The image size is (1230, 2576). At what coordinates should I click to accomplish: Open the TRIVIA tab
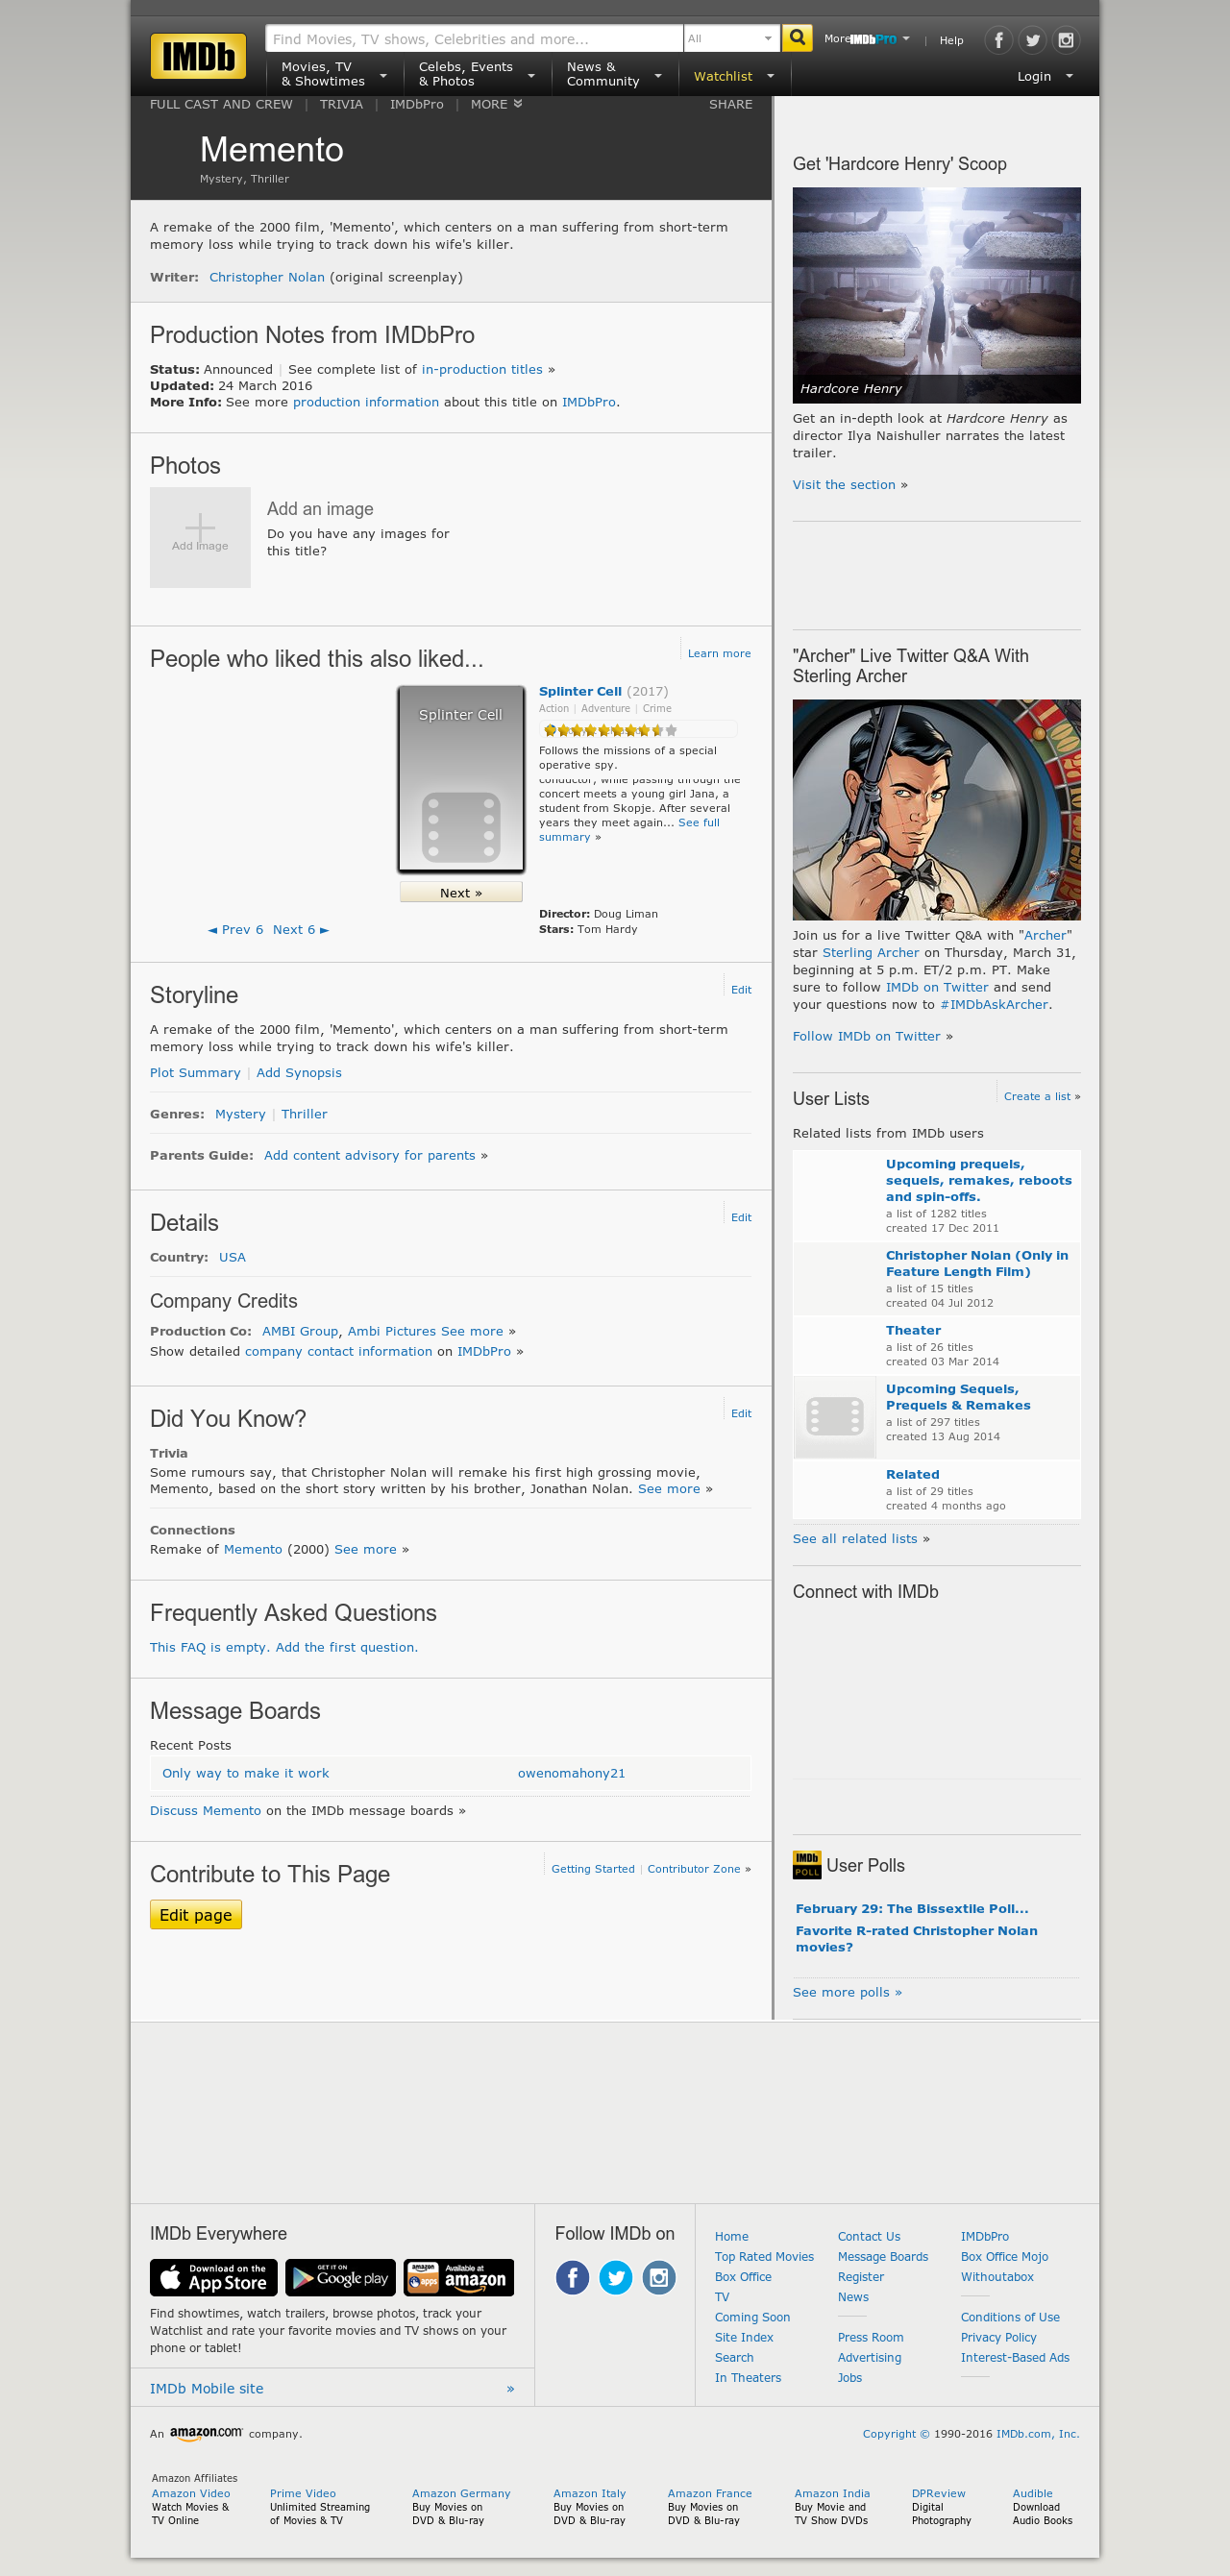tap(341, 104)
